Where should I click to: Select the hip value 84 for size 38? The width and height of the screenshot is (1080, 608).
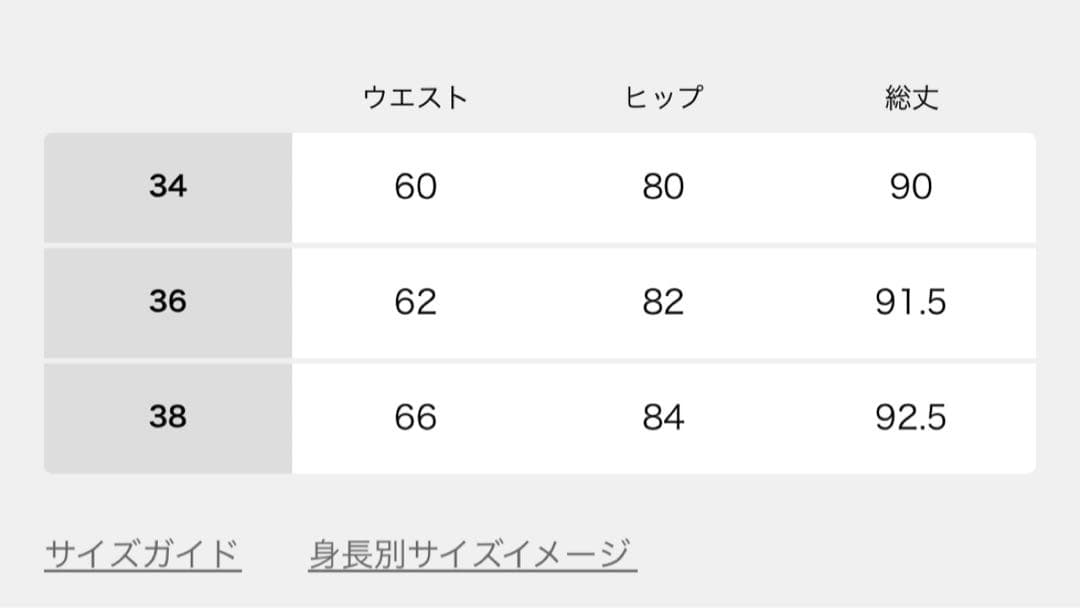662,416
